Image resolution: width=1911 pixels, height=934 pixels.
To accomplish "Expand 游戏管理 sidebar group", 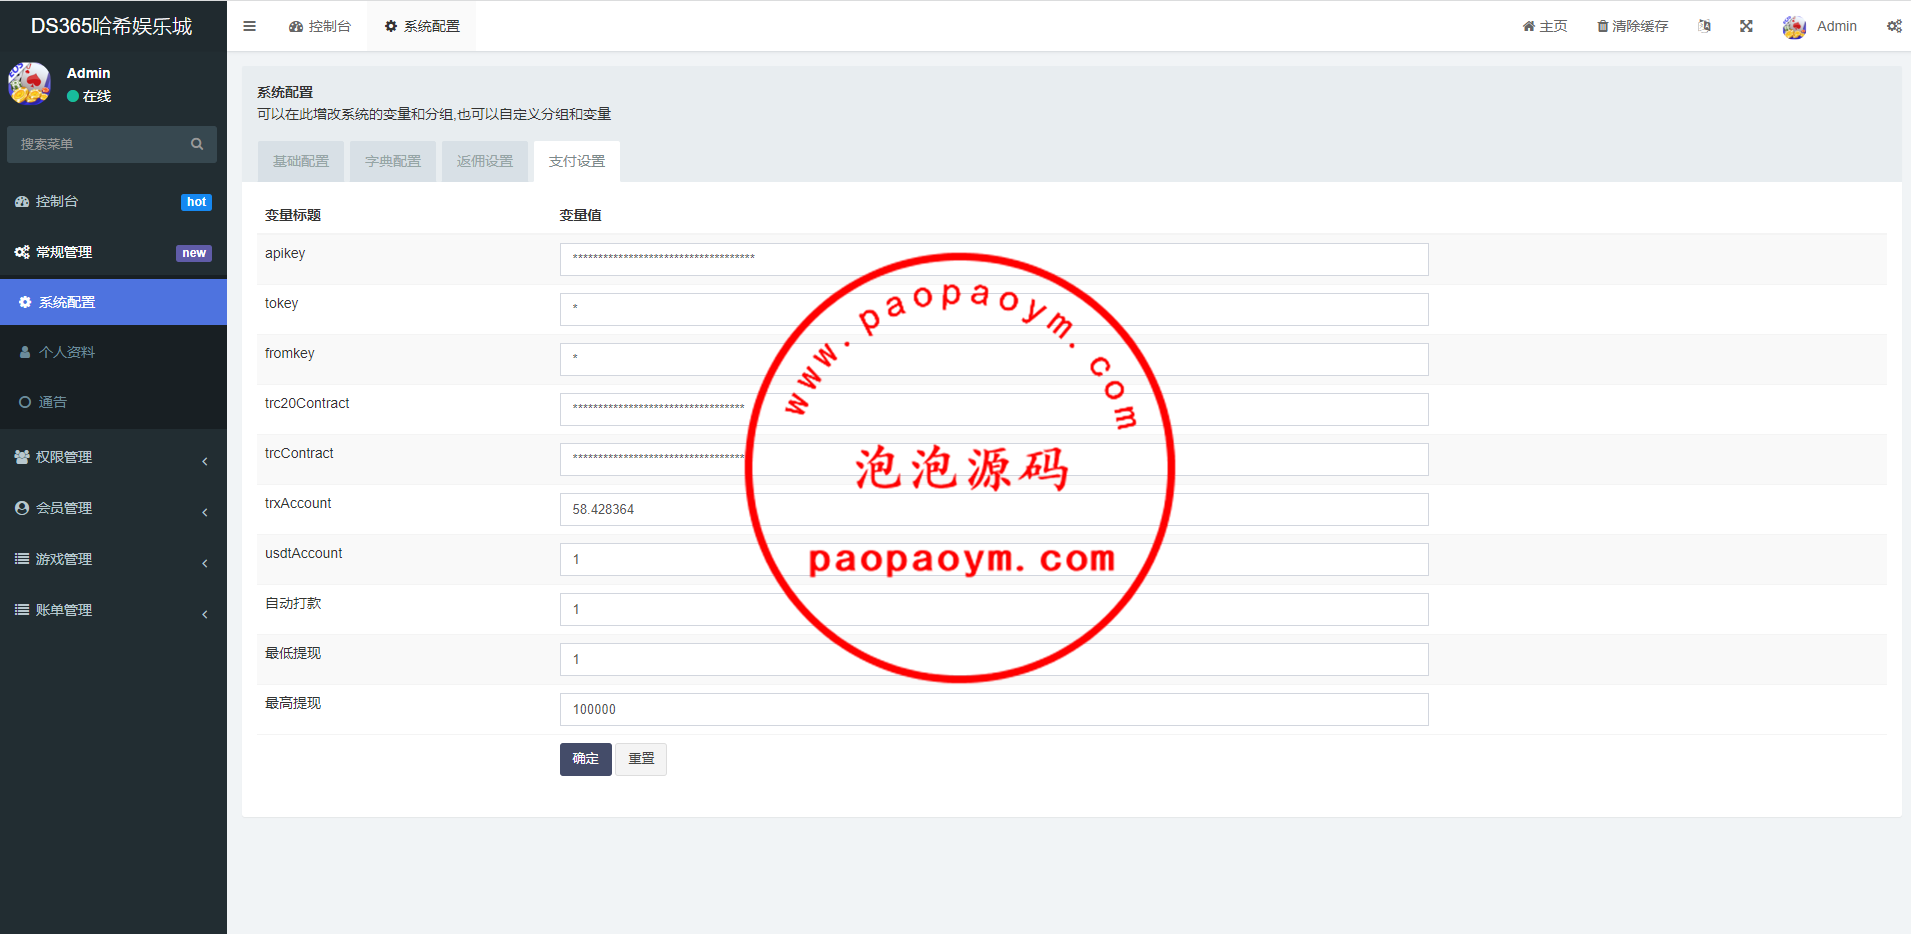I will tap(113, 559).
